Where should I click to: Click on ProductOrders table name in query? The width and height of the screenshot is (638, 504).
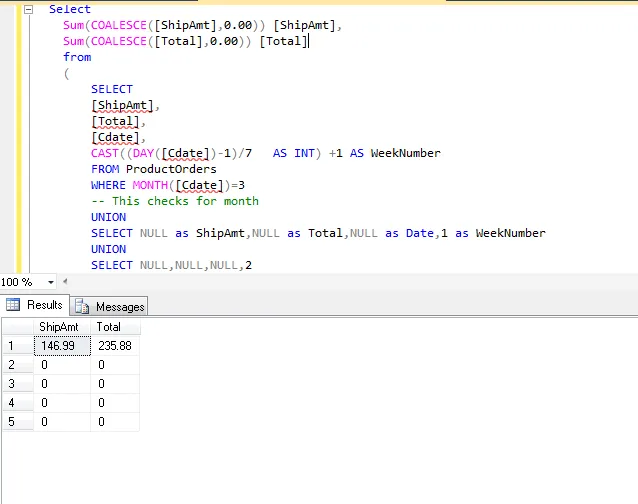(x=171, y=169)
